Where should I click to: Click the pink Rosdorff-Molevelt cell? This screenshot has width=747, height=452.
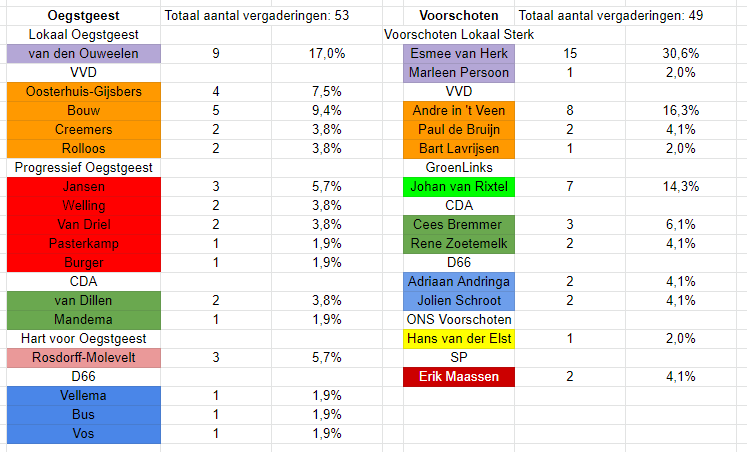tap(82, 357)
